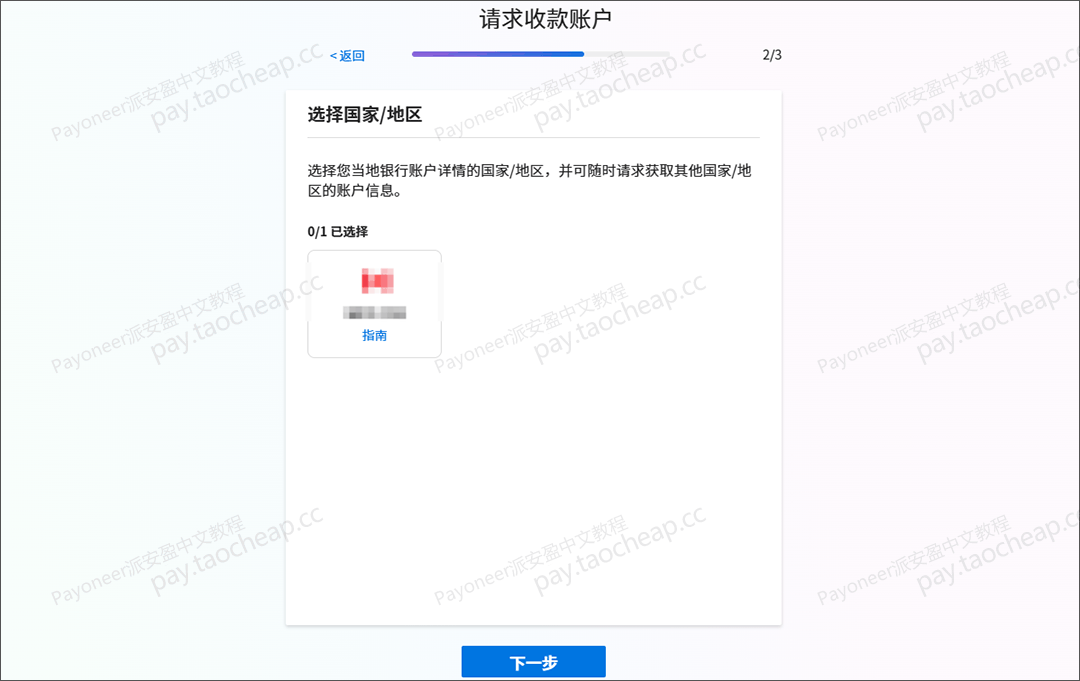Click the 0/1 已选择 counter text
This screenshot has width=1080, height=681.
[338, 231]
